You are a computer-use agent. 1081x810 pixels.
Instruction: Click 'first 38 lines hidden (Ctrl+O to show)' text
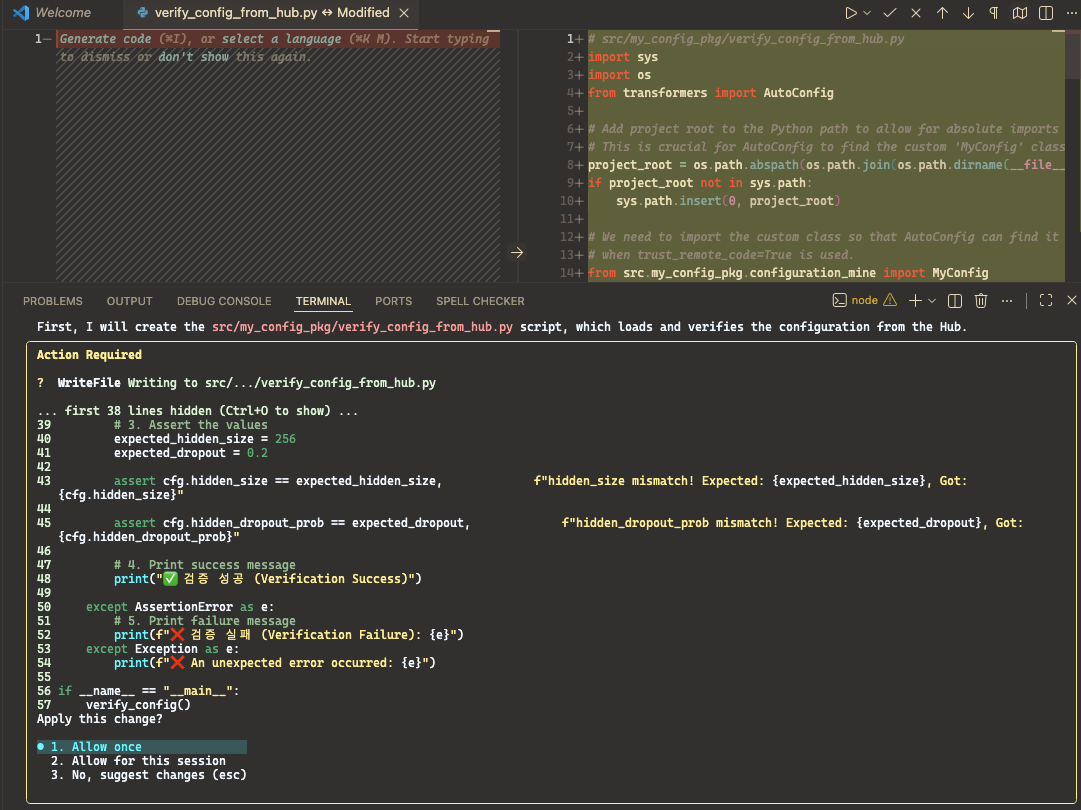[x=197, y=411]
